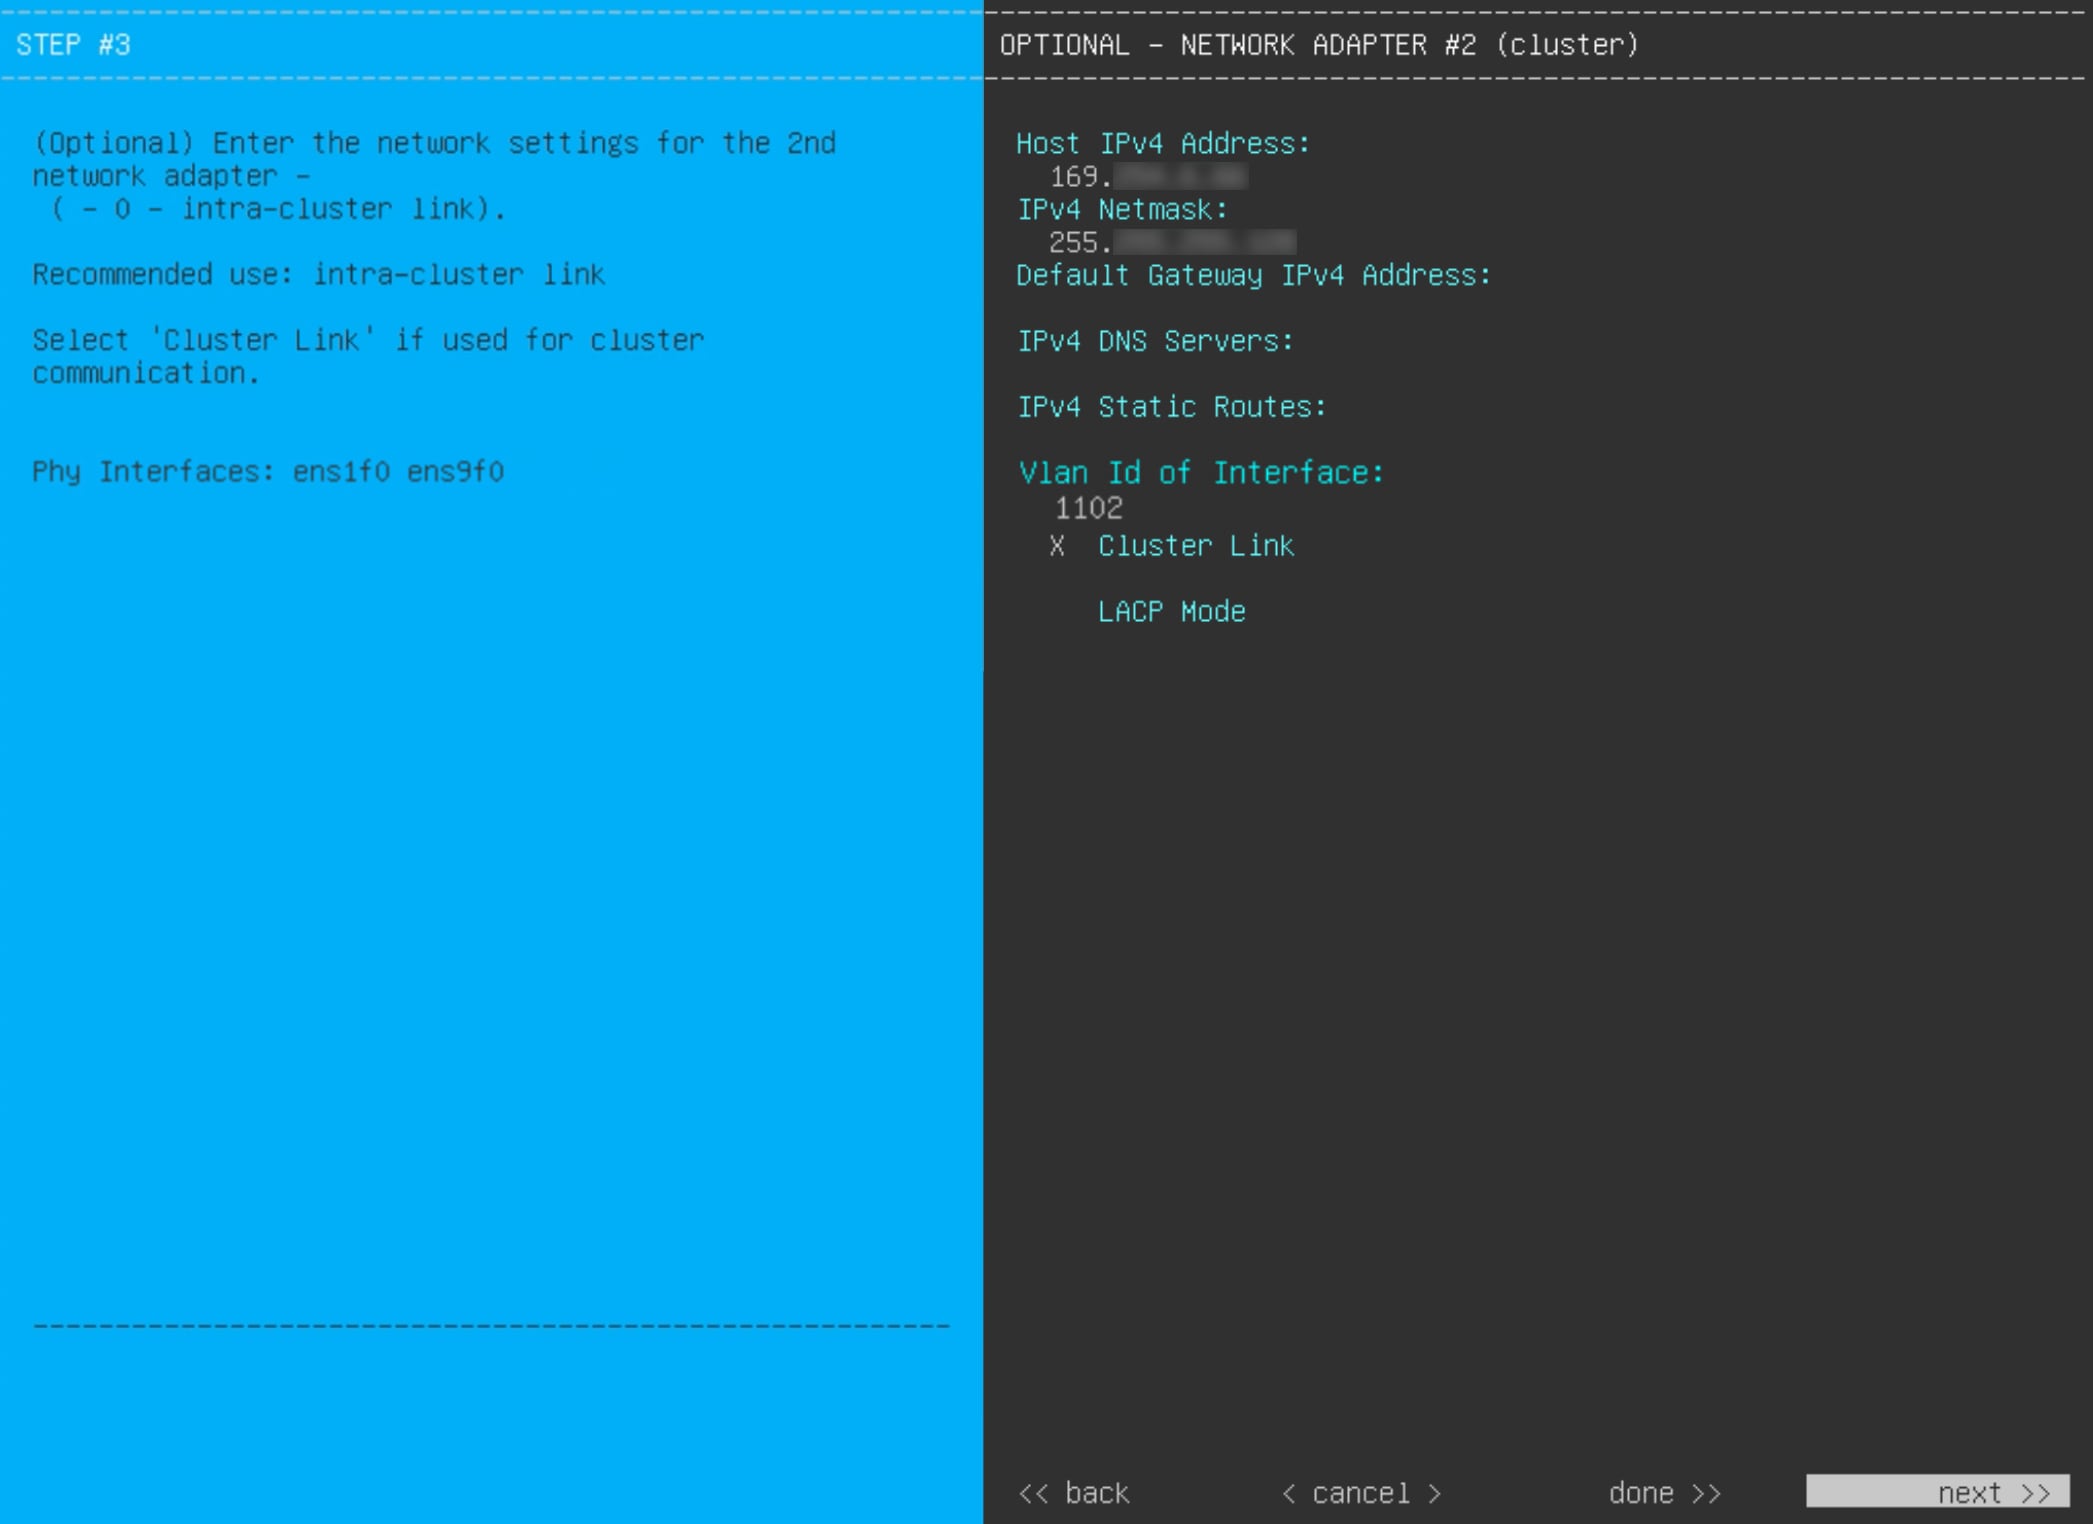Click the back button
This screenshot has height=1524, width=2093.
(1074, 1491)
